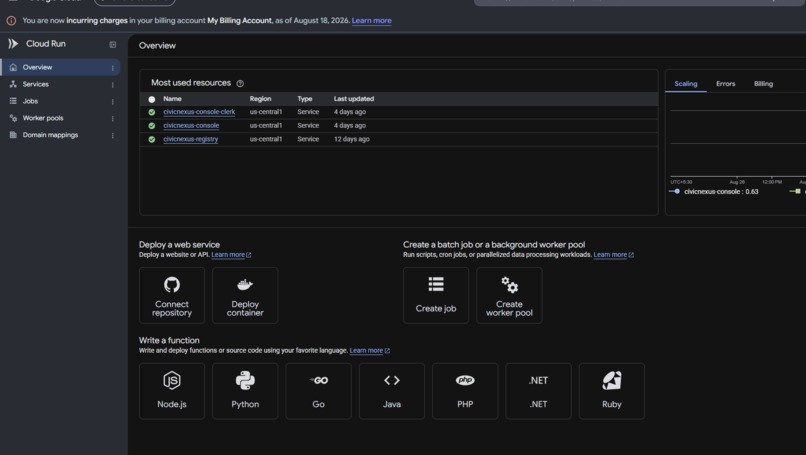Choose the .NET function card
The height and width of the screenshot is (455, 806).
pyautogui.click(x=538, y=391)
